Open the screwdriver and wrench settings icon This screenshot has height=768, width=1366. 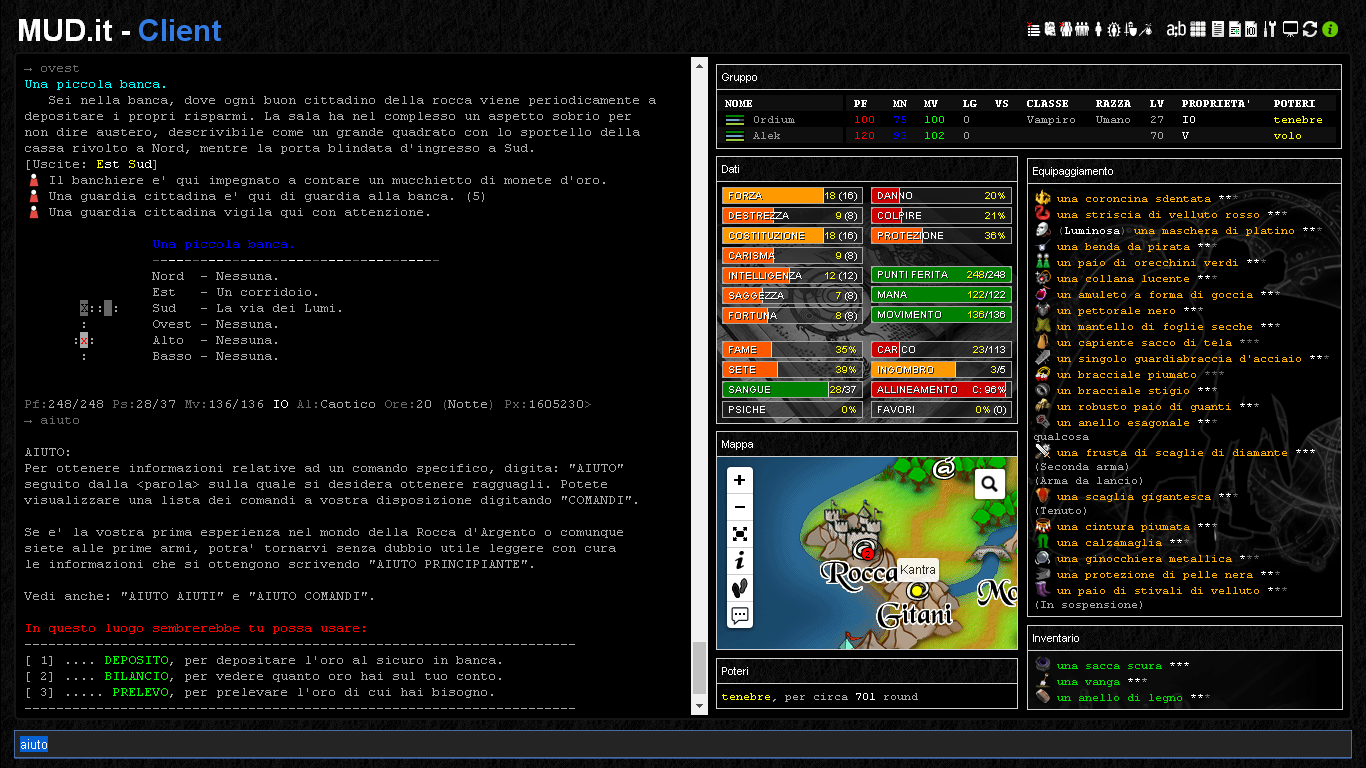click(x=1270, y=29)
